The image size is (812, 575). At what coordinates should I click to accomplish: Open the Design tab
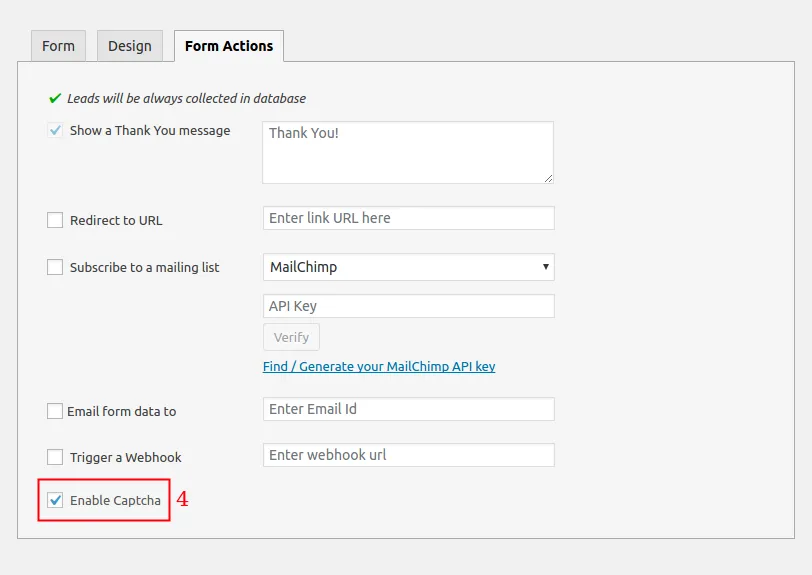tap(130, 46)
